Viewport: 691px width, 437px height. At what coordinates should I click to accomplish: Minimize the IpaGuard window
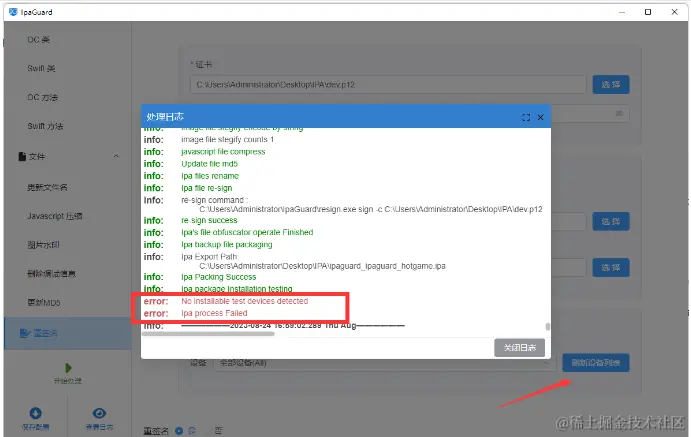tap(622, 12)
